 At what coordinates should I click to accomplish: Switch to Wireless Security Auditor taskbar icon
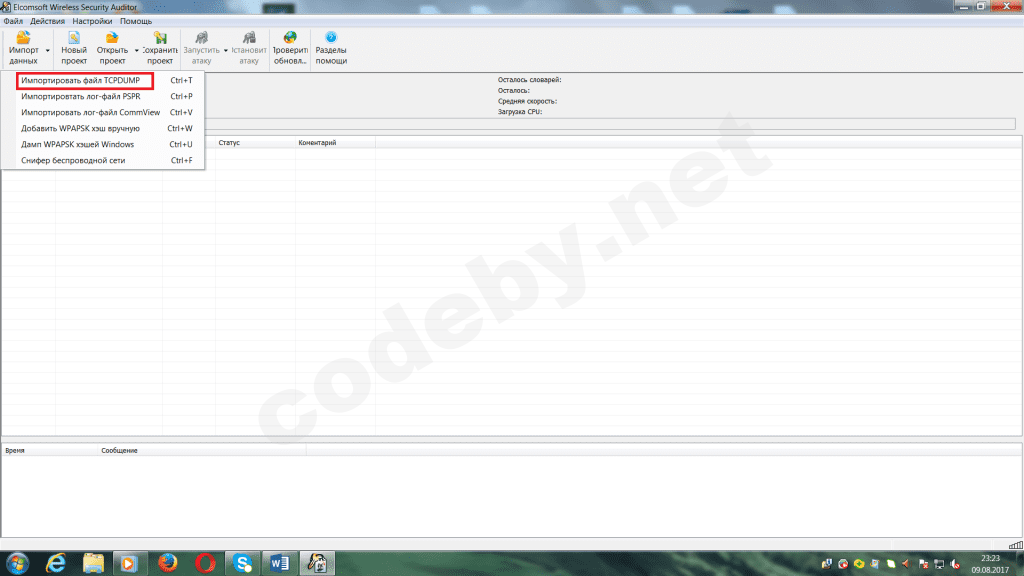[317, 563]
